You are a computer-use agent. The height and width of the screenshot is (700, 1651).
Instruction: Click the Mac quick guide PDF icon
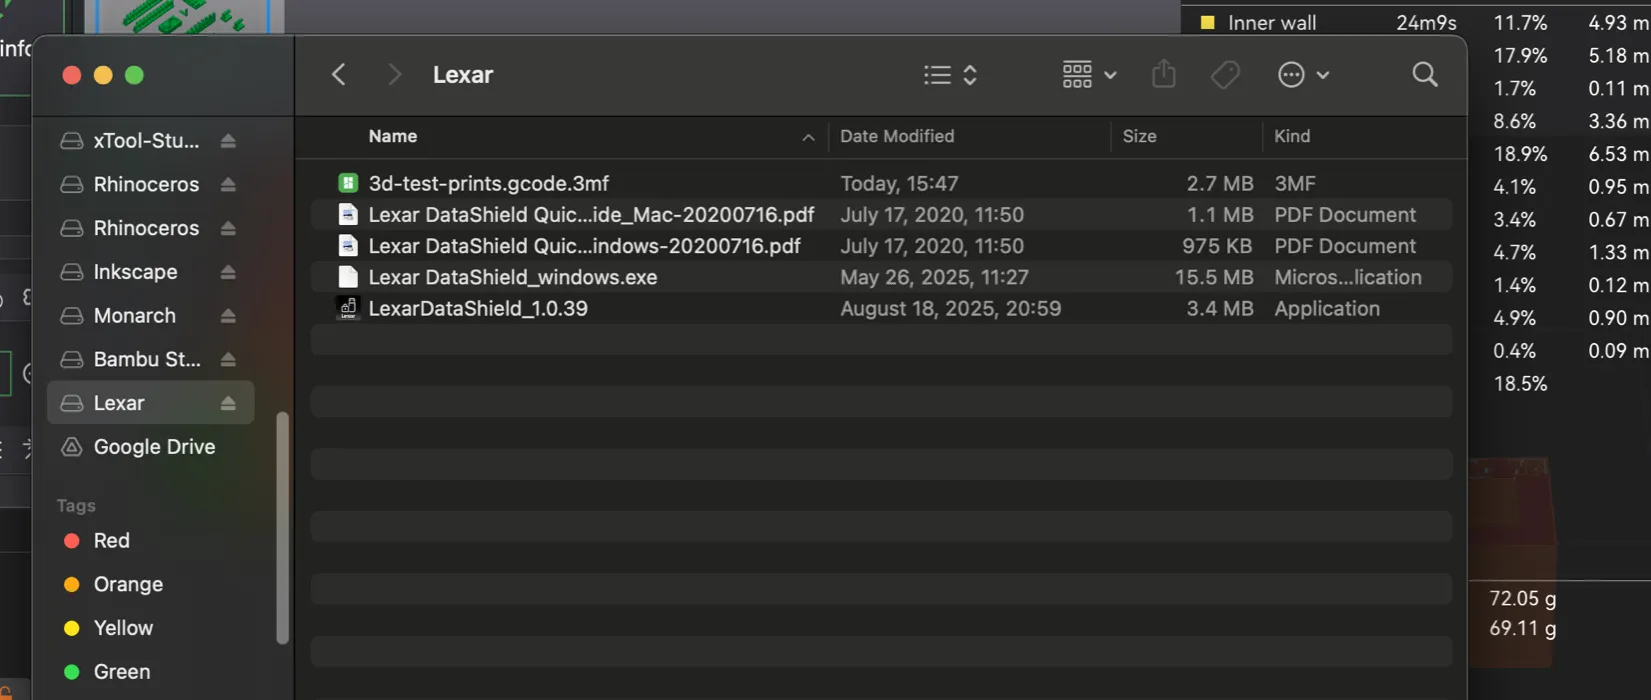tap(347, 214)
